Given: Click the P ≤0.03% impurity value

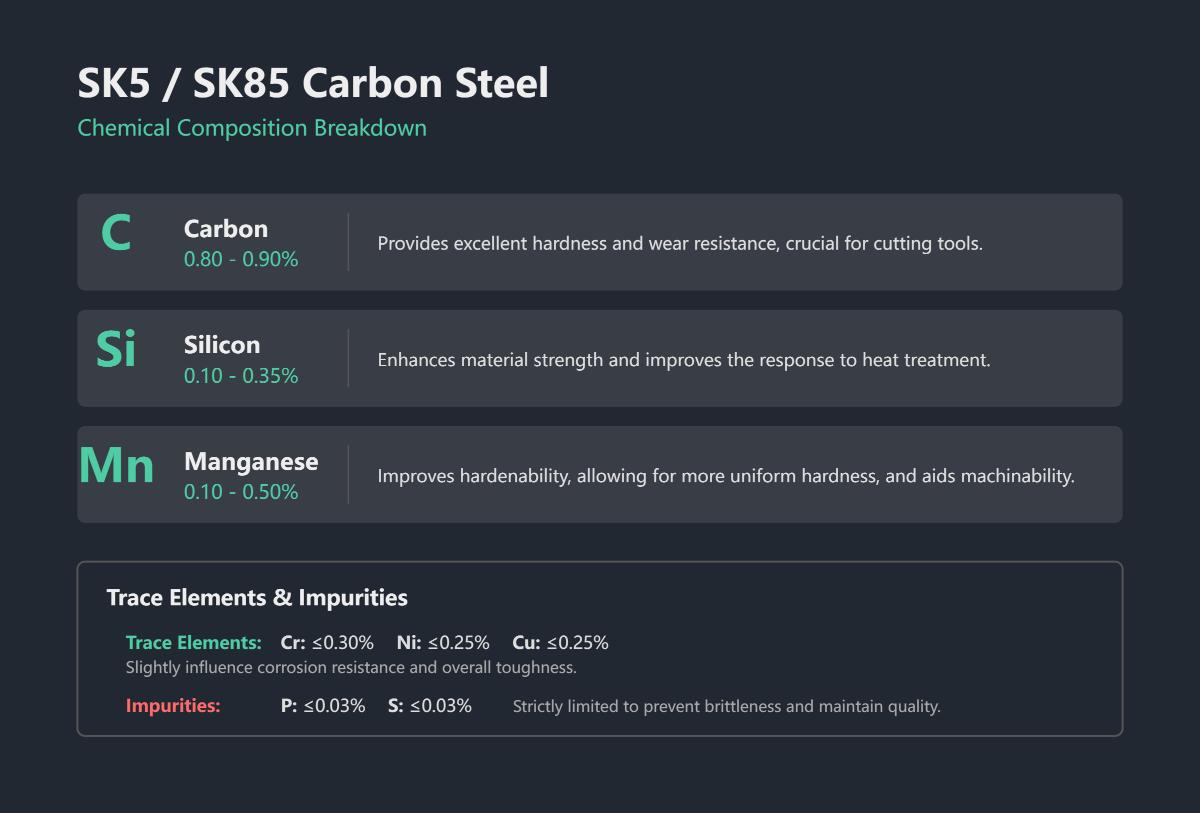Looking at the screenshot, I should [323, 706].
